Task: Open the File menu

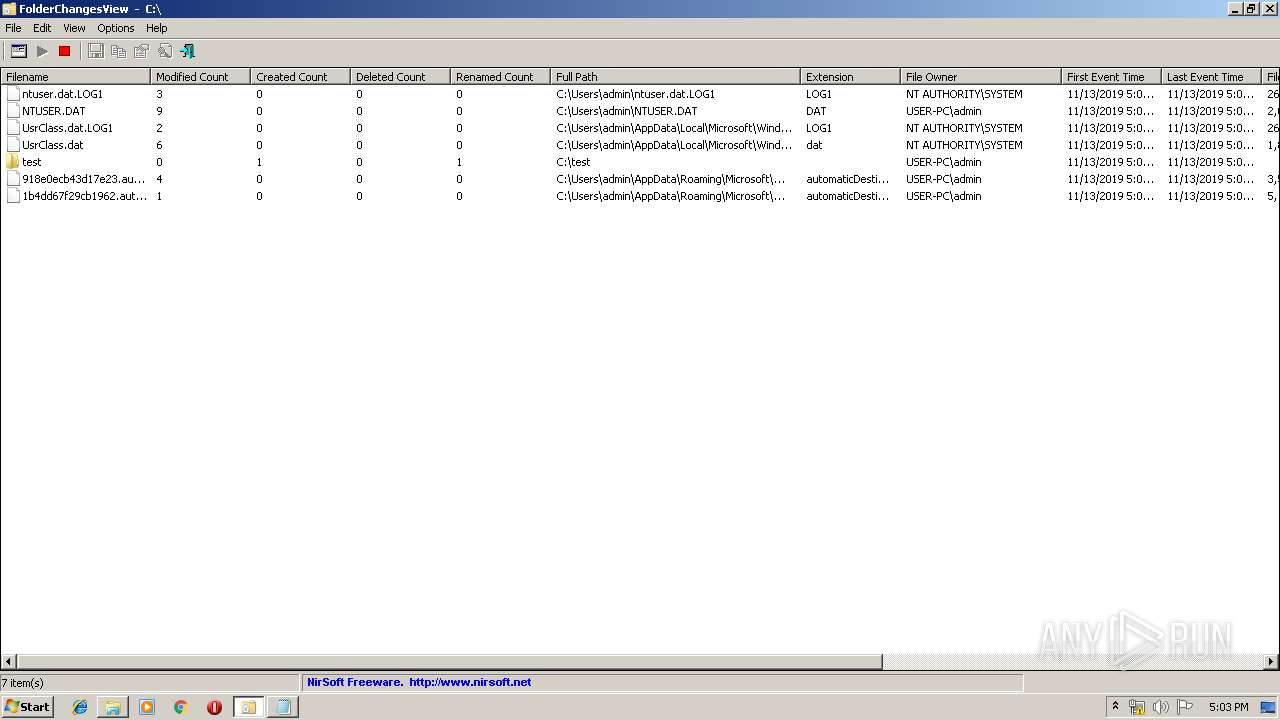Action: click(x=13, y=28)
